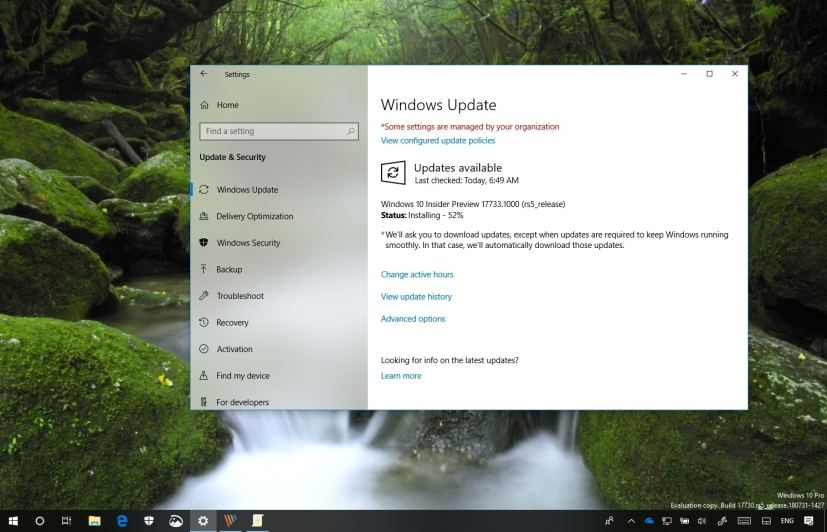Minimize the Settings window
This screenshot has width=827, height=532.
coord(684,74)
